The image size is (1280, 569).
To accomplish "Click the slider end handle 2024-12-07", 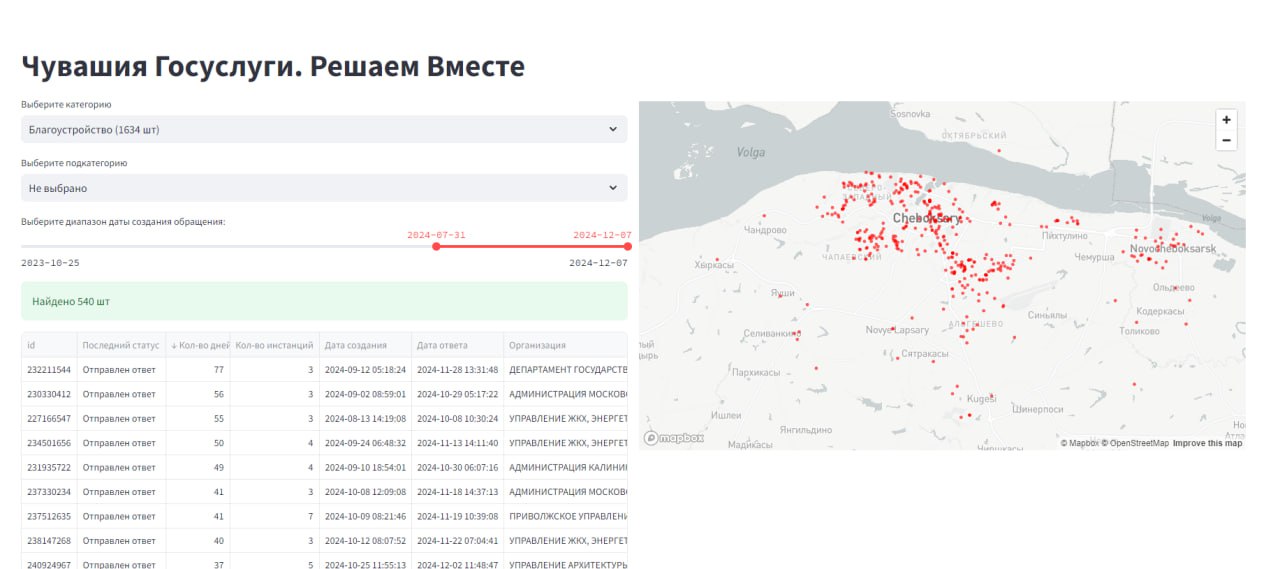I will [x=627, y=246].
